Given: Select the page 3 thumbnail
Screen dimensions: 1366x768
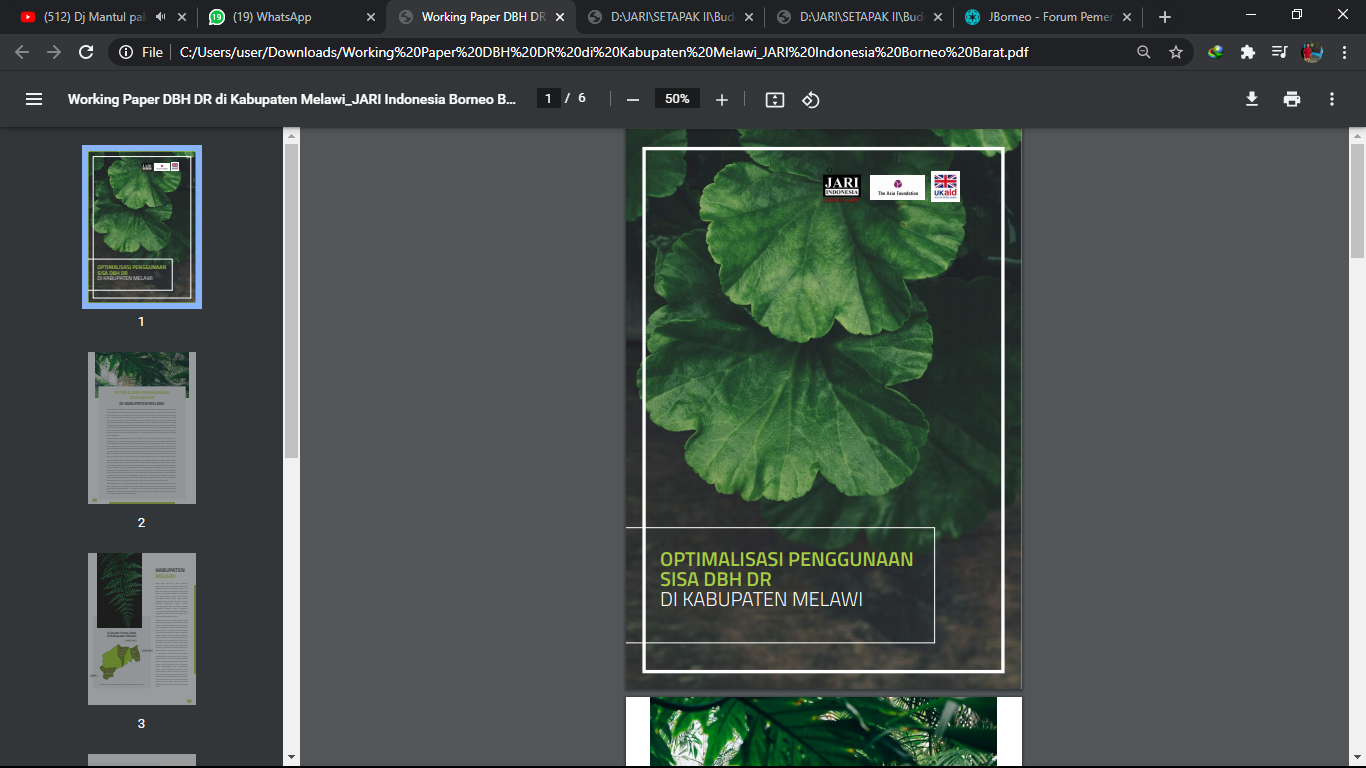Looking at the screenshot, I should pyautogui.click(x=141, y=628).
